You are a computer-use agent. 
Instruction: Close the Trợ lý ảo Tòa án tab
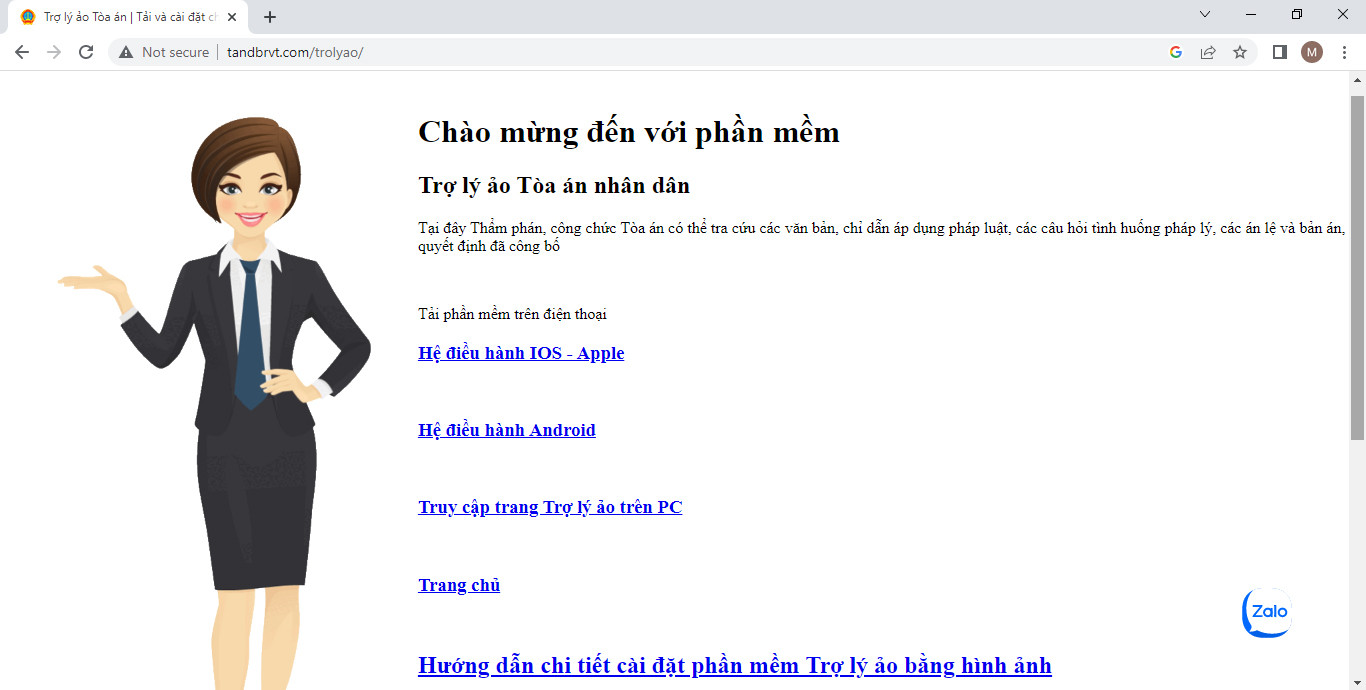(232, 17)
